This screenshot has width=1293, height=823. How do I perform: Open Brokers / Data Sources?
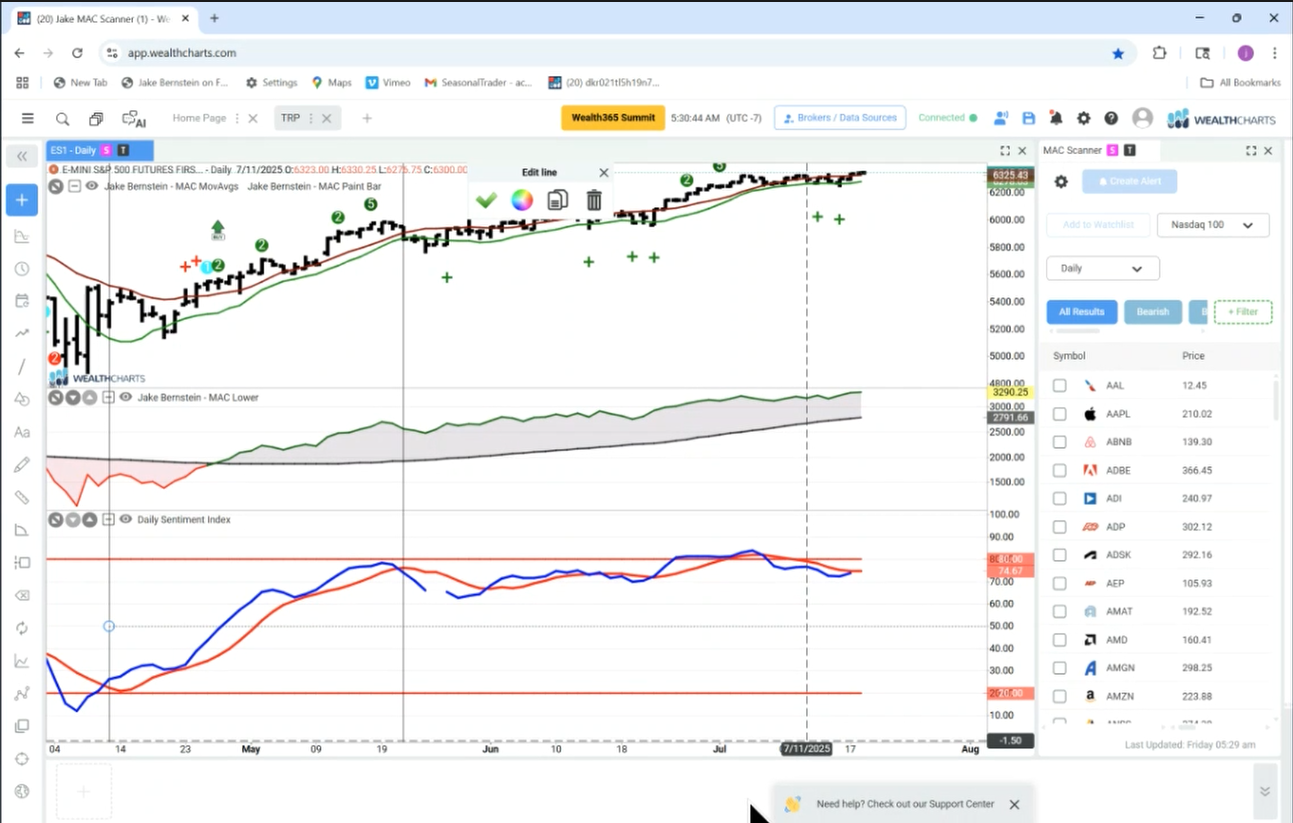tap(840, 118)
